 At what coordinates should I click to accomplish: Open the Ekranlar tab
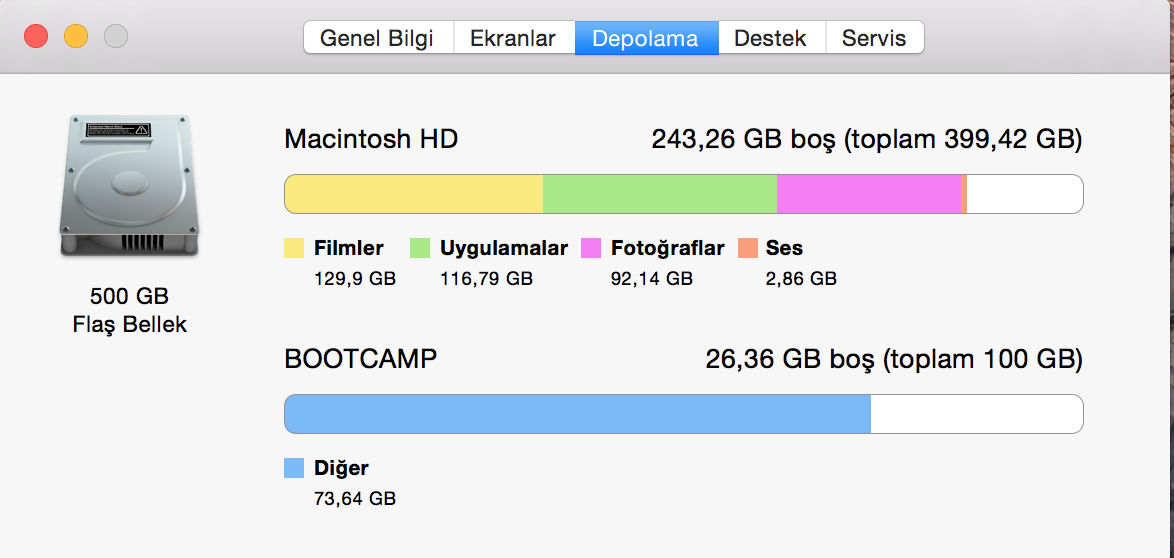coord(514,38)
